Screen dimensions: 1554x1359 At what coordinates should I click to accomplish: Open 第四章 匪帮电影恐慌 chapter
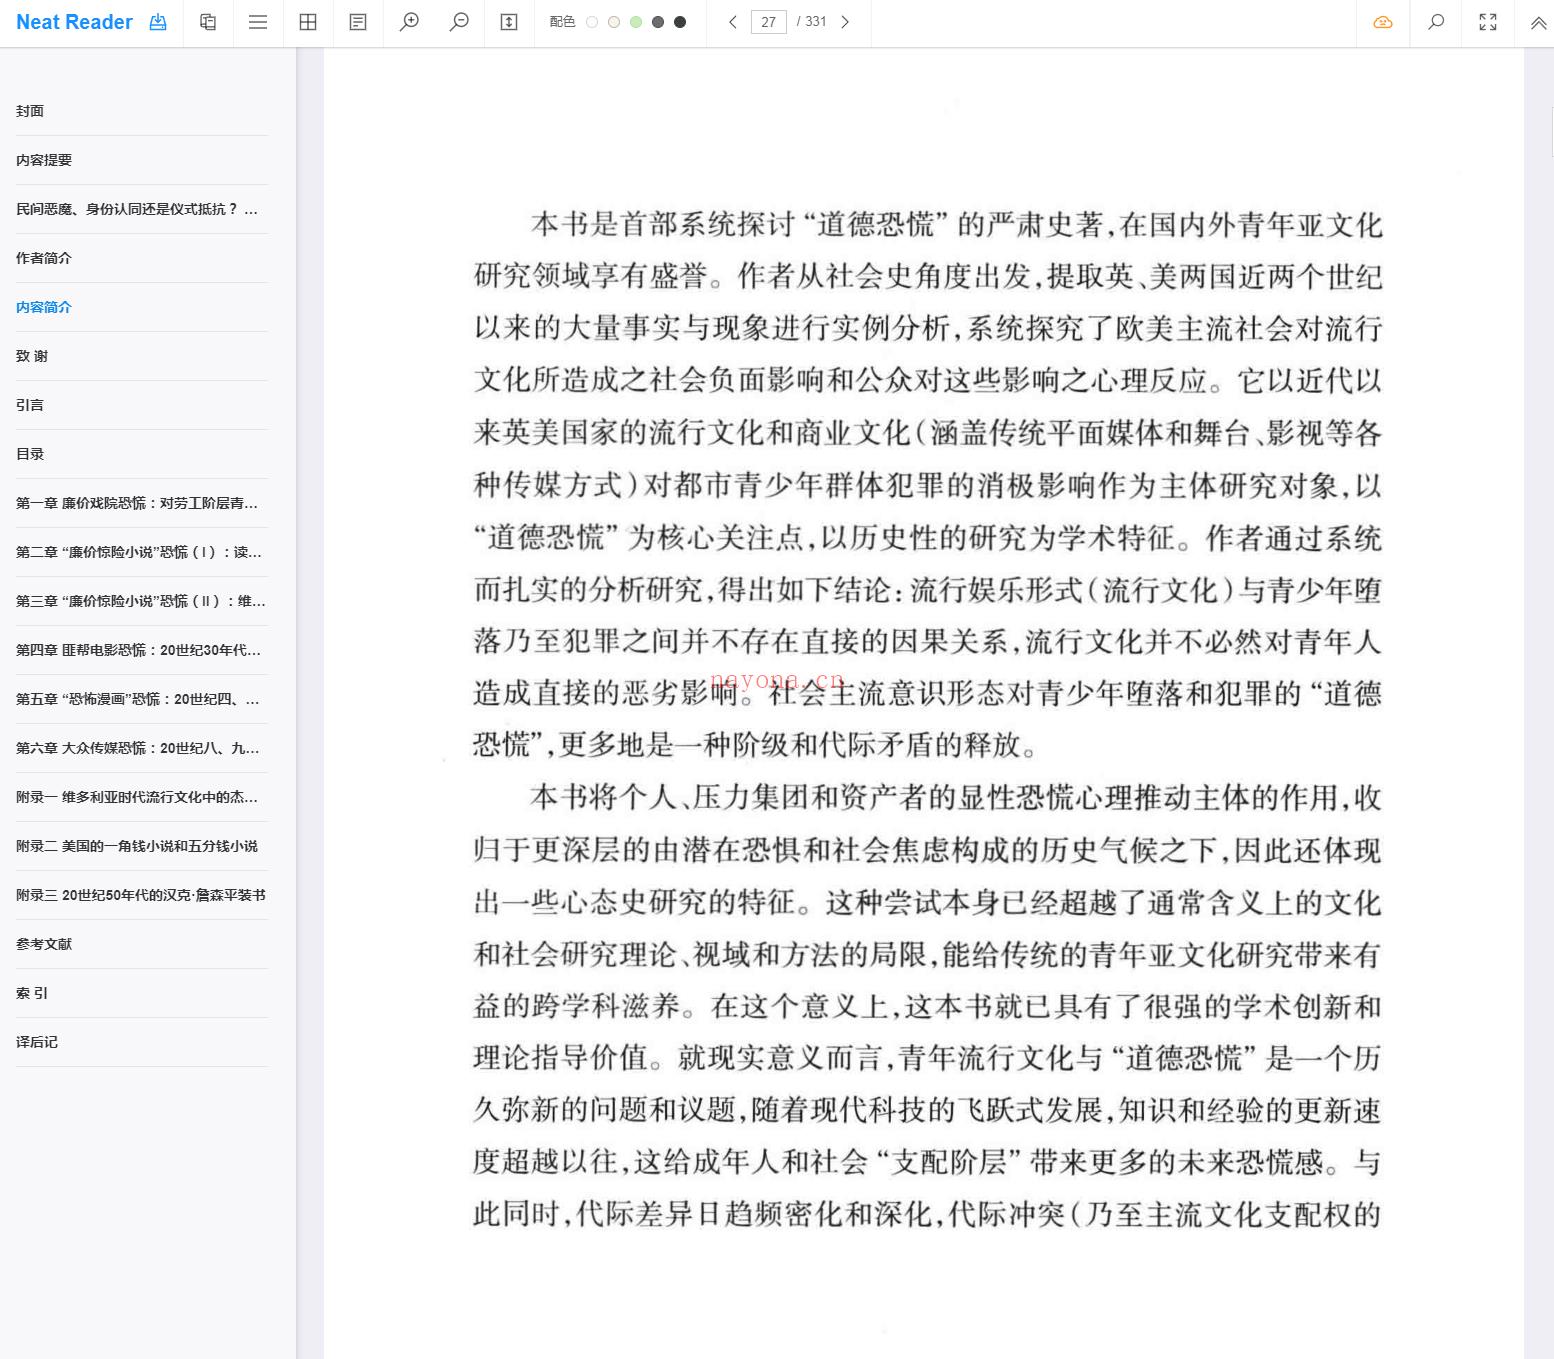[139, 650]
